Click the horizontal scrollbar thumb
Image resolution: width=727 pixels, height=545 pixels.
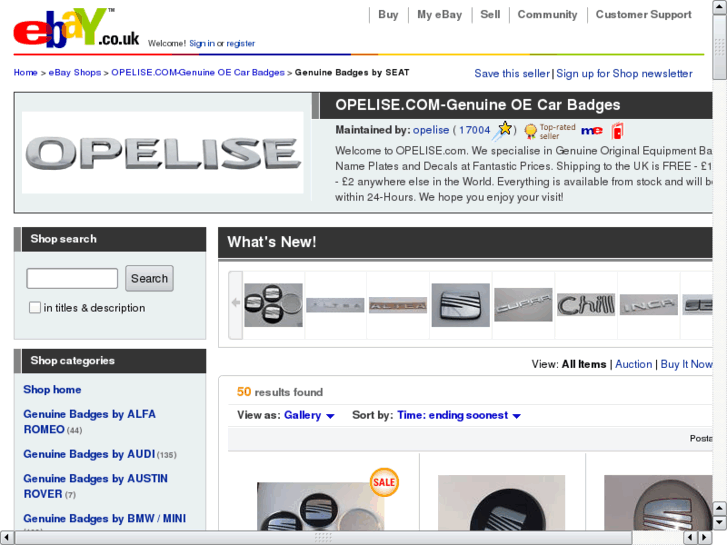click(323, 538)
